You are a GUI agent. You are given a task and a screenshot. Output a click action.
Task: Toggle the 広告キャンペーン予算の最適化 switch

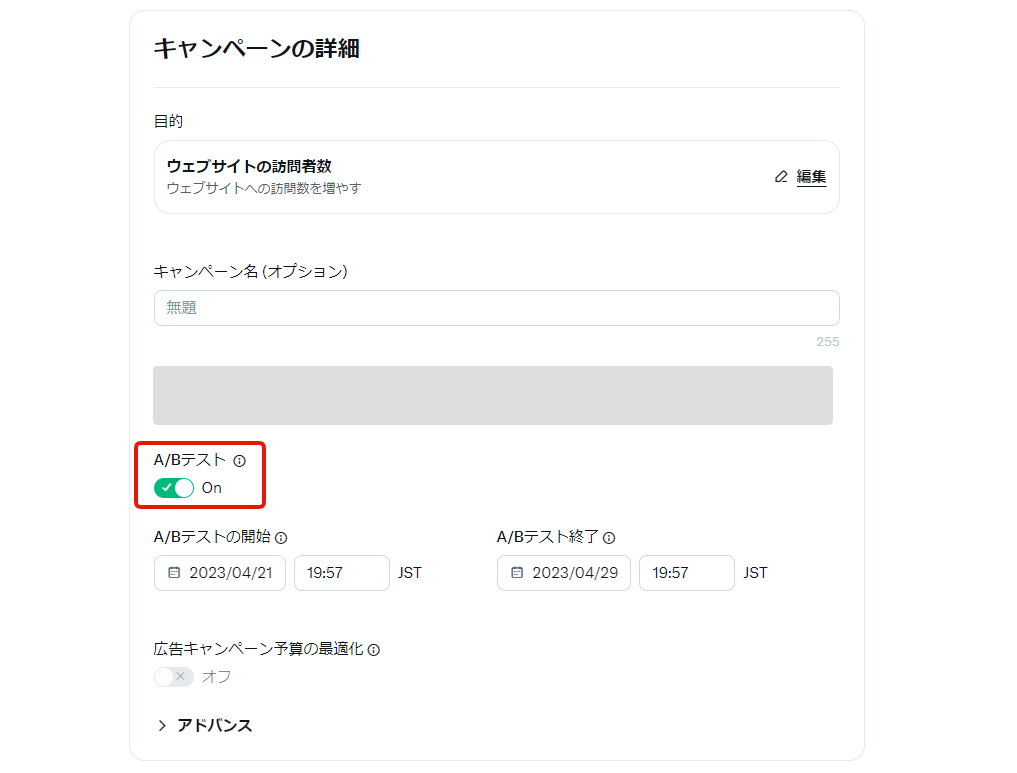click(x=174, y=677)
